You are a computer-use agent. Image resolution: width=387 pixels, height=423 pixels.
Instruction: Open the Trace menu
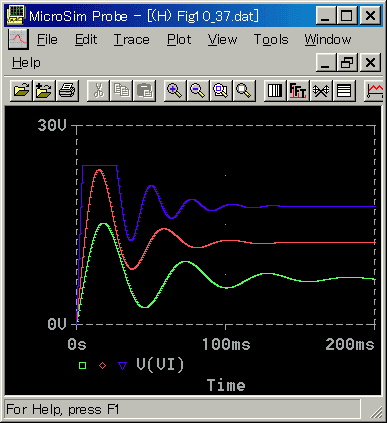click(132, 40)
